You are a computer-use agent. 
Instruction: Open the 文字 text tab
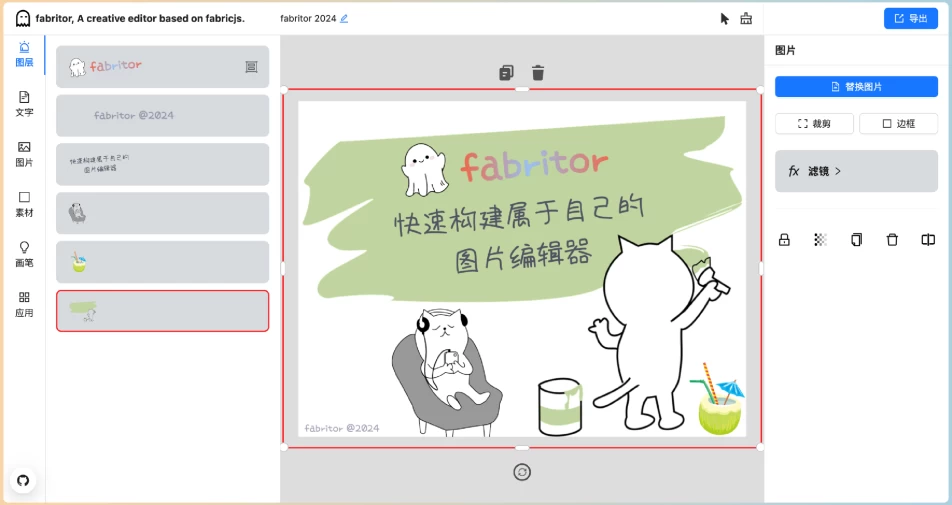pos(24,103)
